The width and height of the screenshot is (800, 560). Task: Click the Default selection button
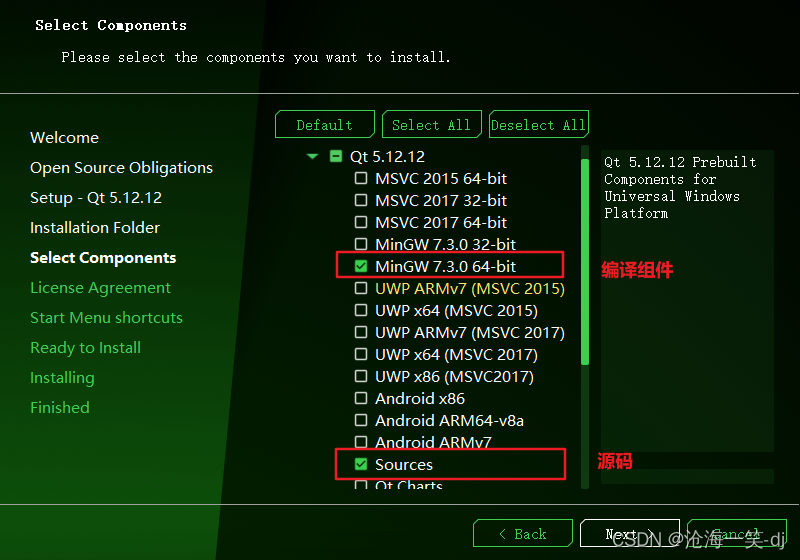tap(324, 124)
